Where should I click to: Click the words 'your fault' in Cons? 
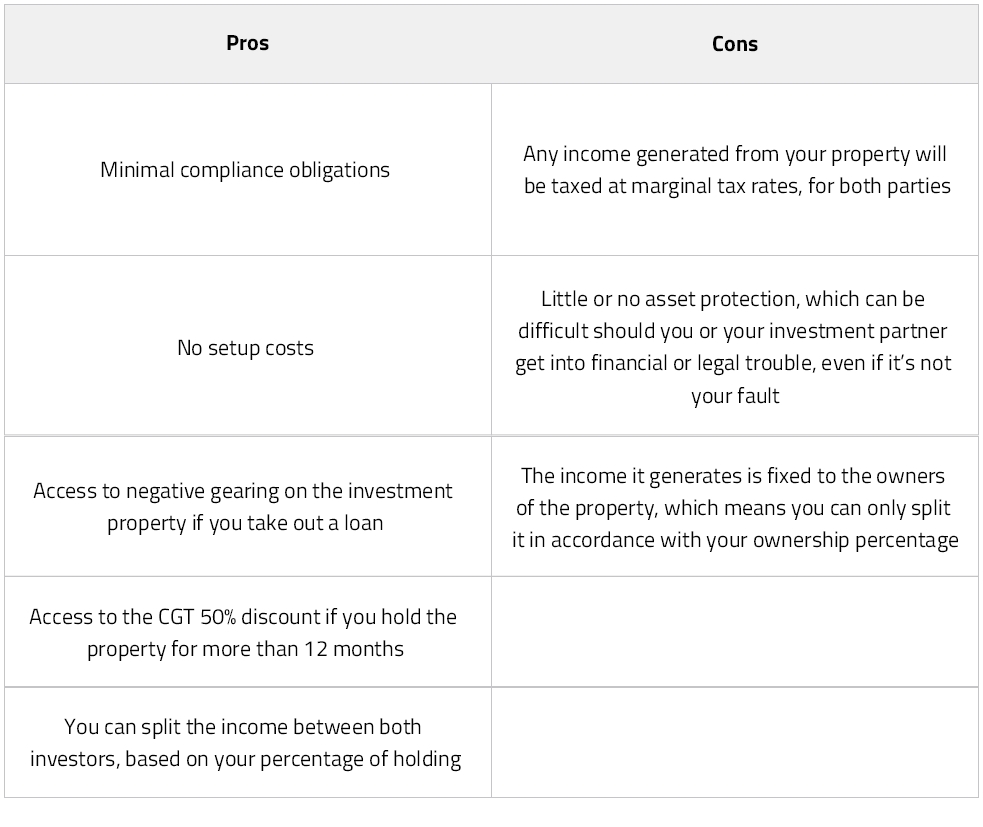[735, 396]
